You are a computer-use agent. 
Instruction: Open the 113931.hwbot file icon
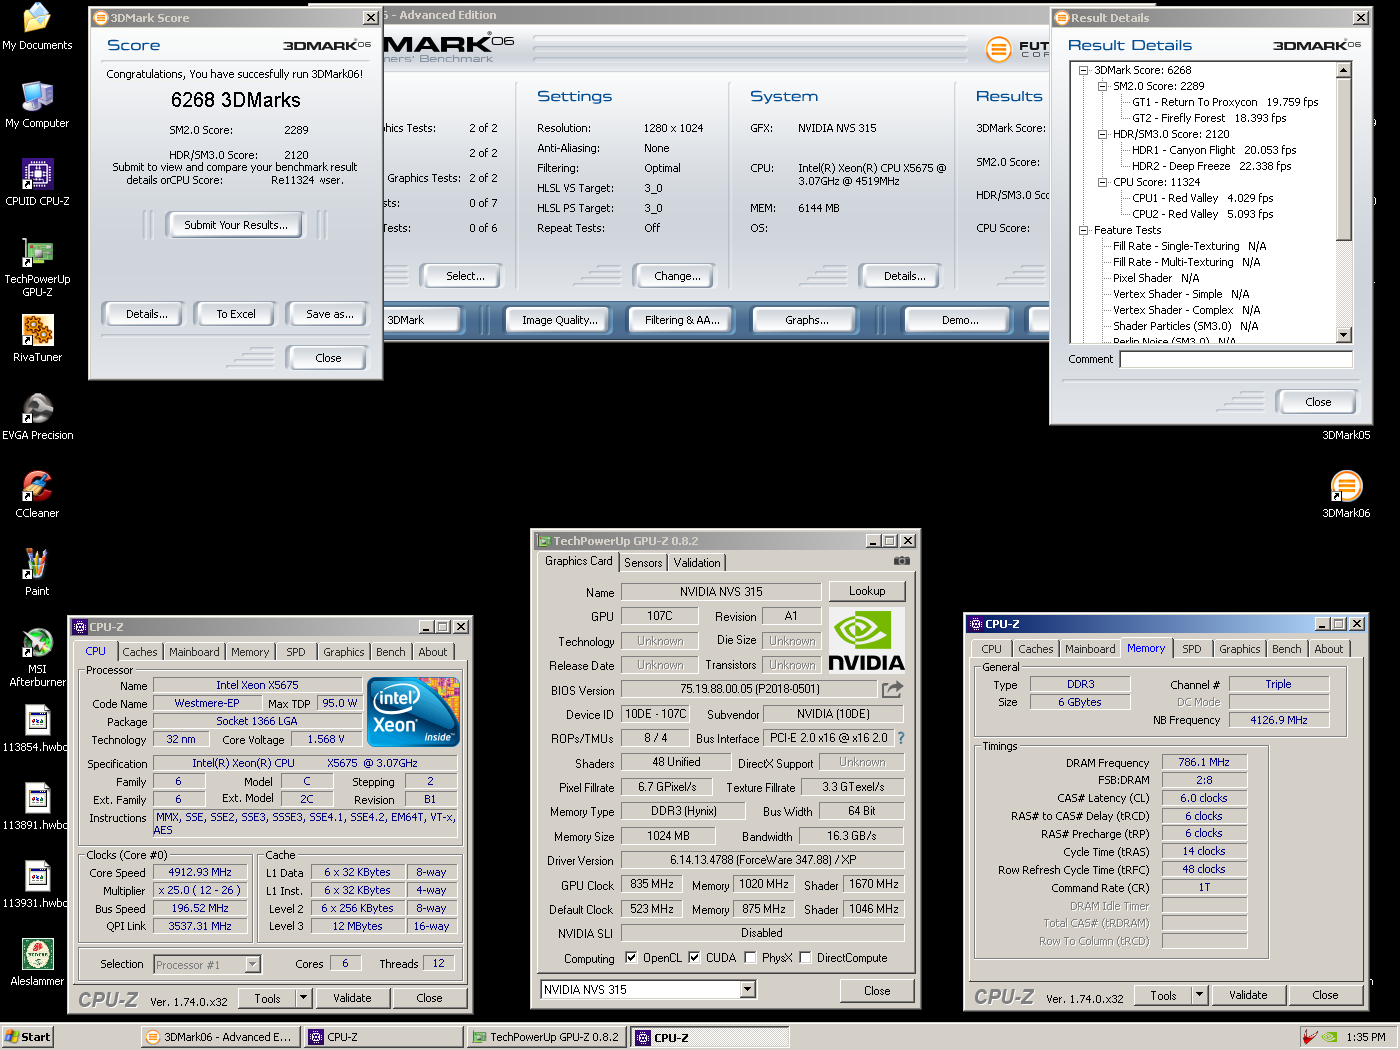click(x=37, y=885)
